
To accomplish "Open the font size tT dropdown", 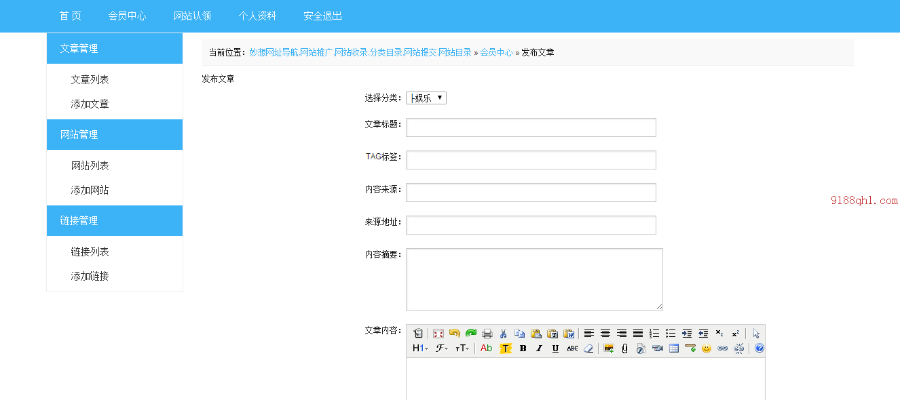I will [x=462, y=348].
